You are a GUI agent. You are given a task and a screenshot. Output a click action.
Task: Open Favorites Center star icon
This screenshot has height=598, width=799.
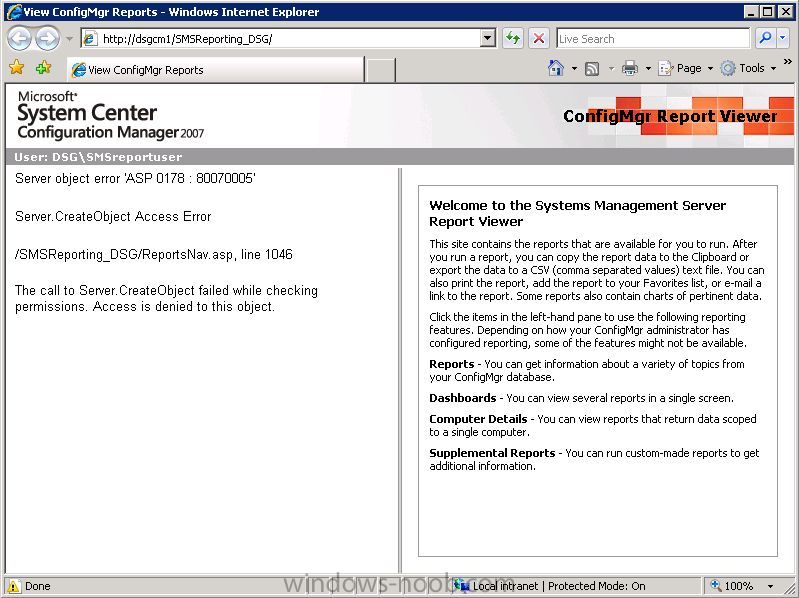click(x=16, y=67)
